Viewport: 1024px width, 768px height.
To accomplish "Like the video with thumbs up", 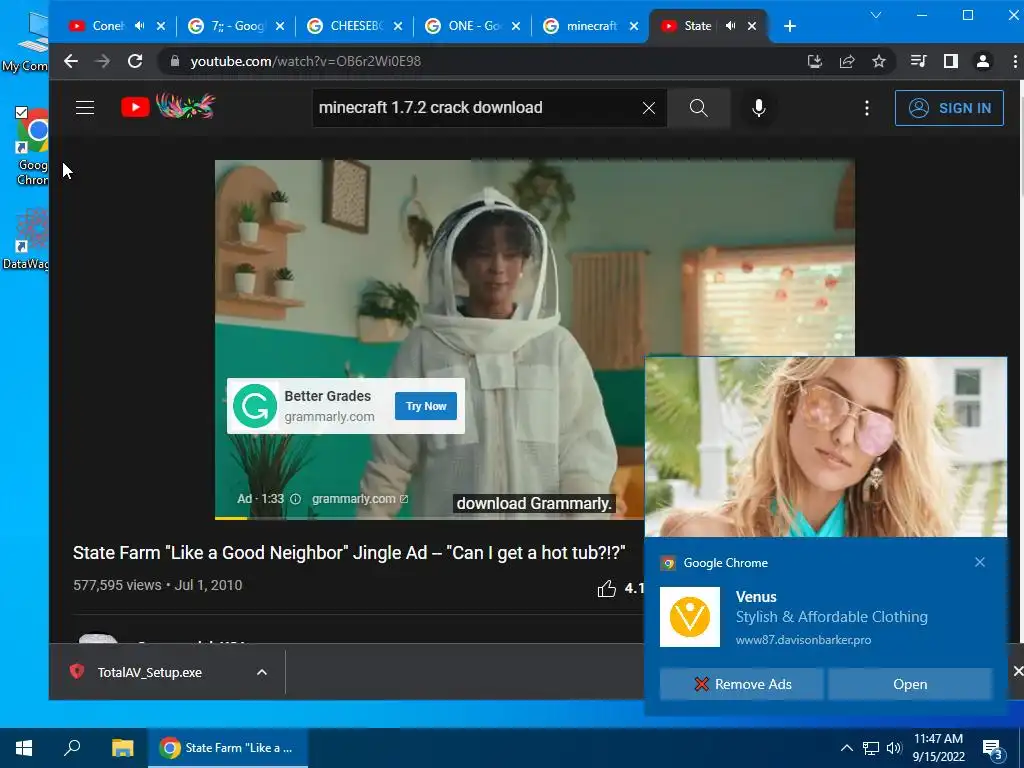I will 607,588.
